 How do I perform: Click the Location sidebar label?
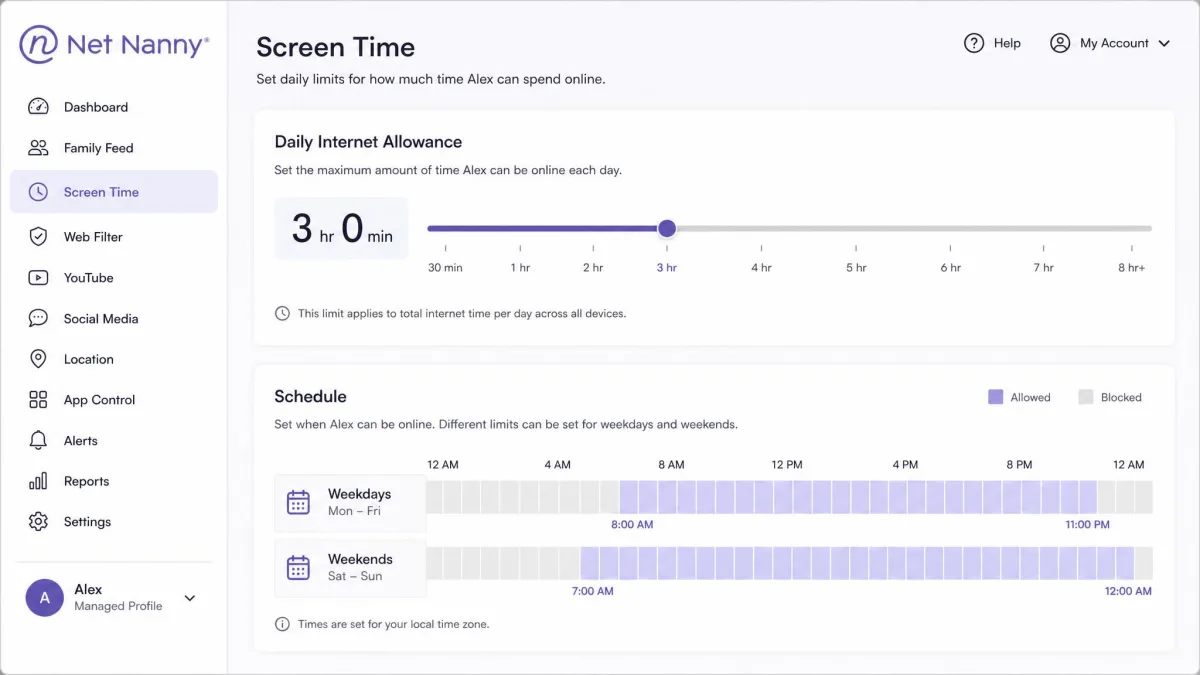[x=89, y=359]
